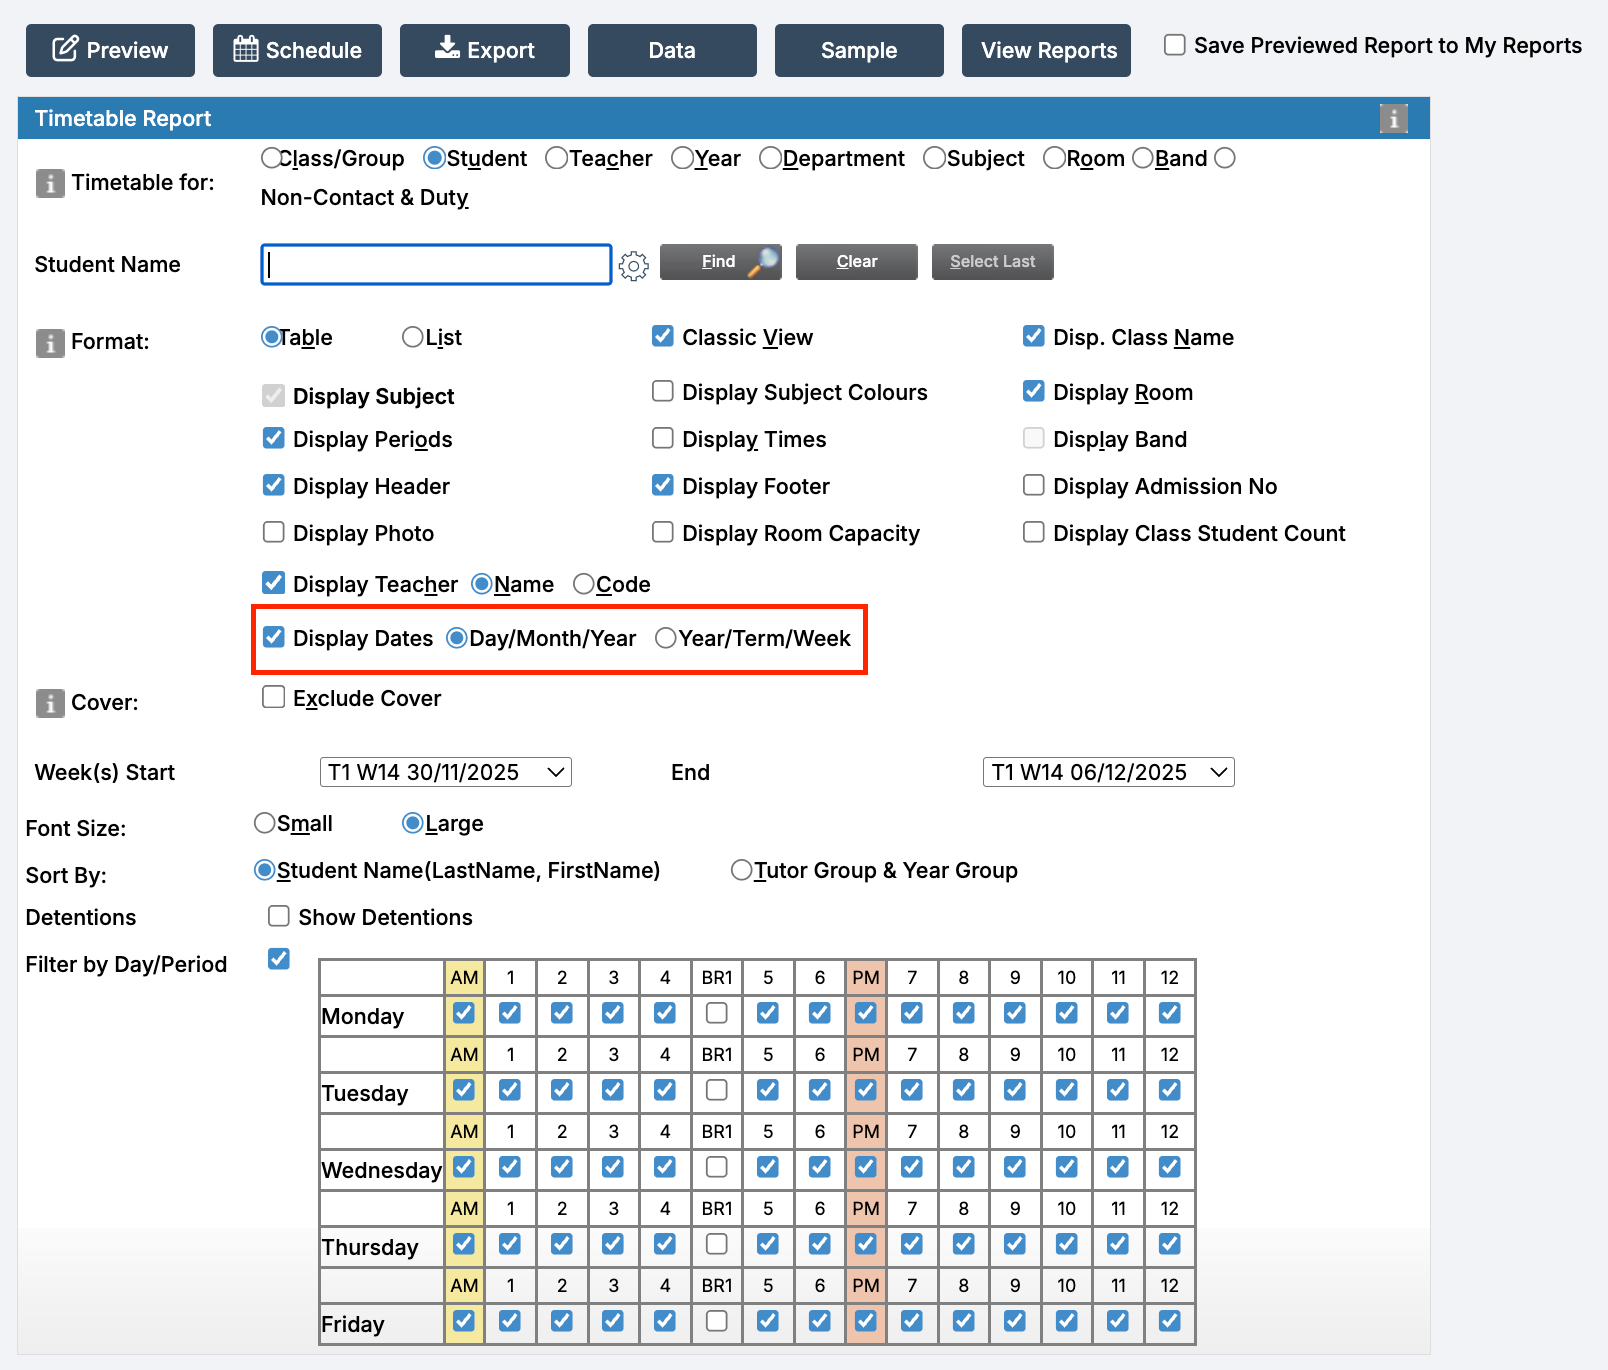
Task: Click the info icon next to Format
Action: tap(50, 343)
